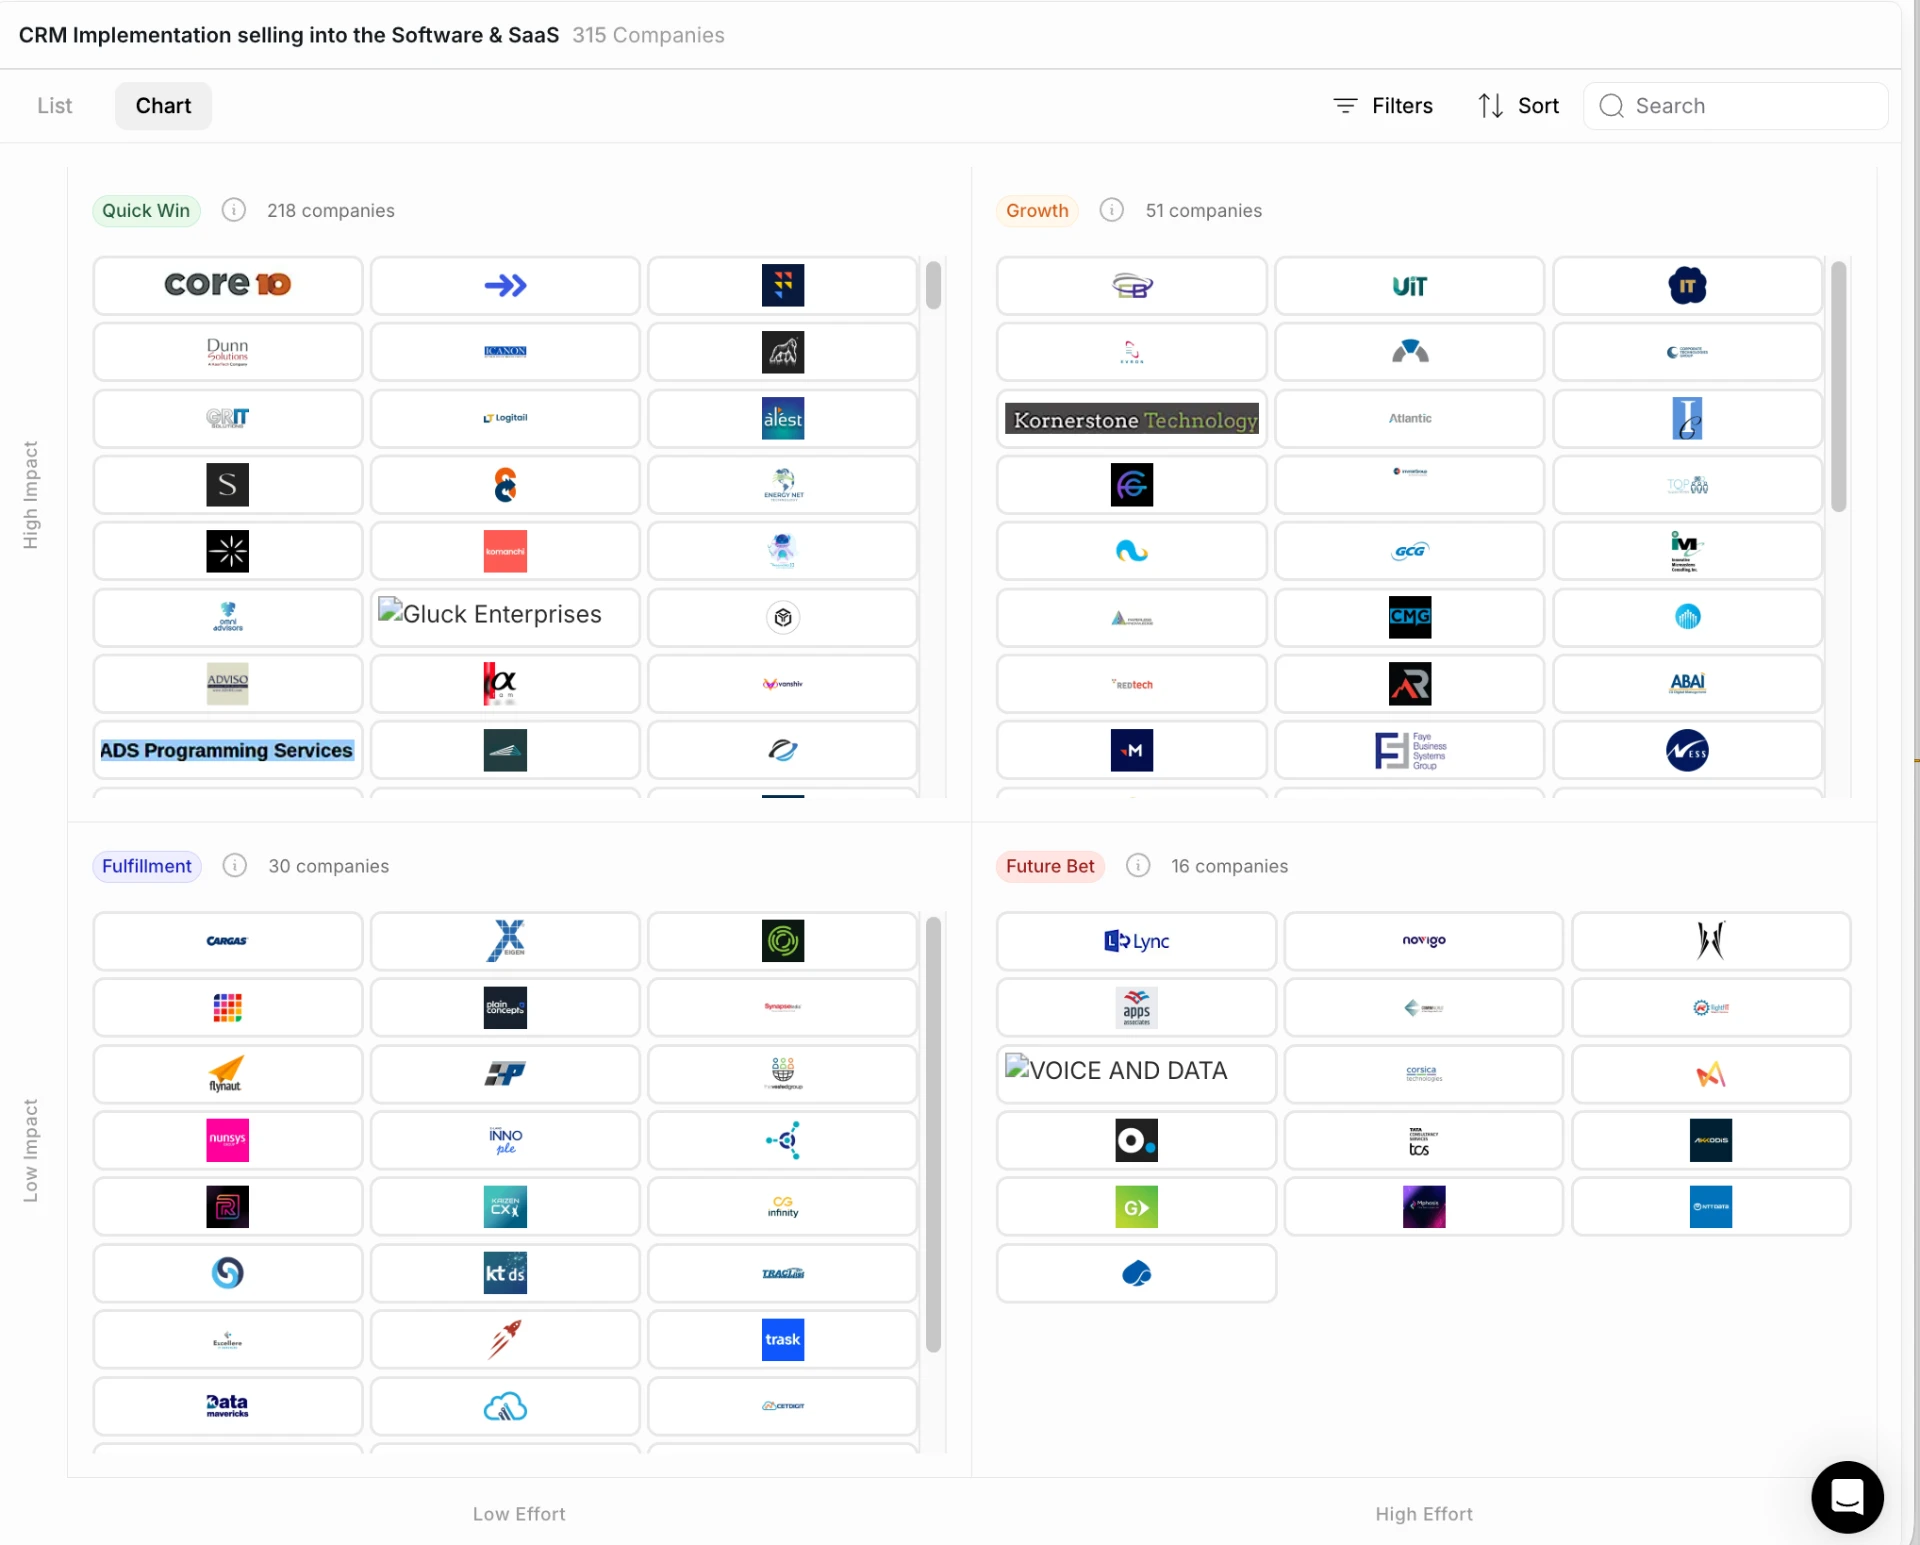The image size is (1920, 1545).
Task: Click the Growth quadrant scrollbar
Action: click(x=1838, y=387)
